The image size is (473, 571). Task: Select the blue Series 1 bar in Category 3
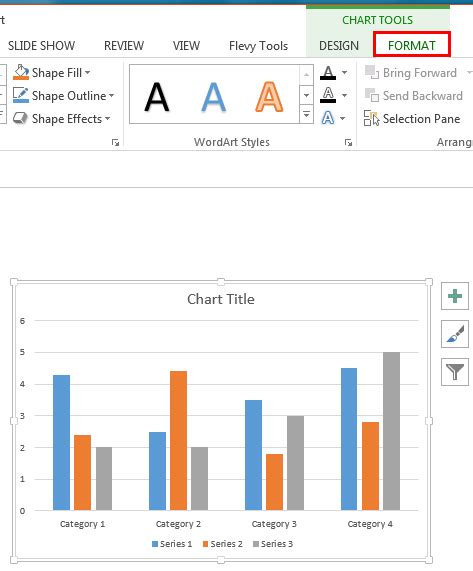[253, 455]
